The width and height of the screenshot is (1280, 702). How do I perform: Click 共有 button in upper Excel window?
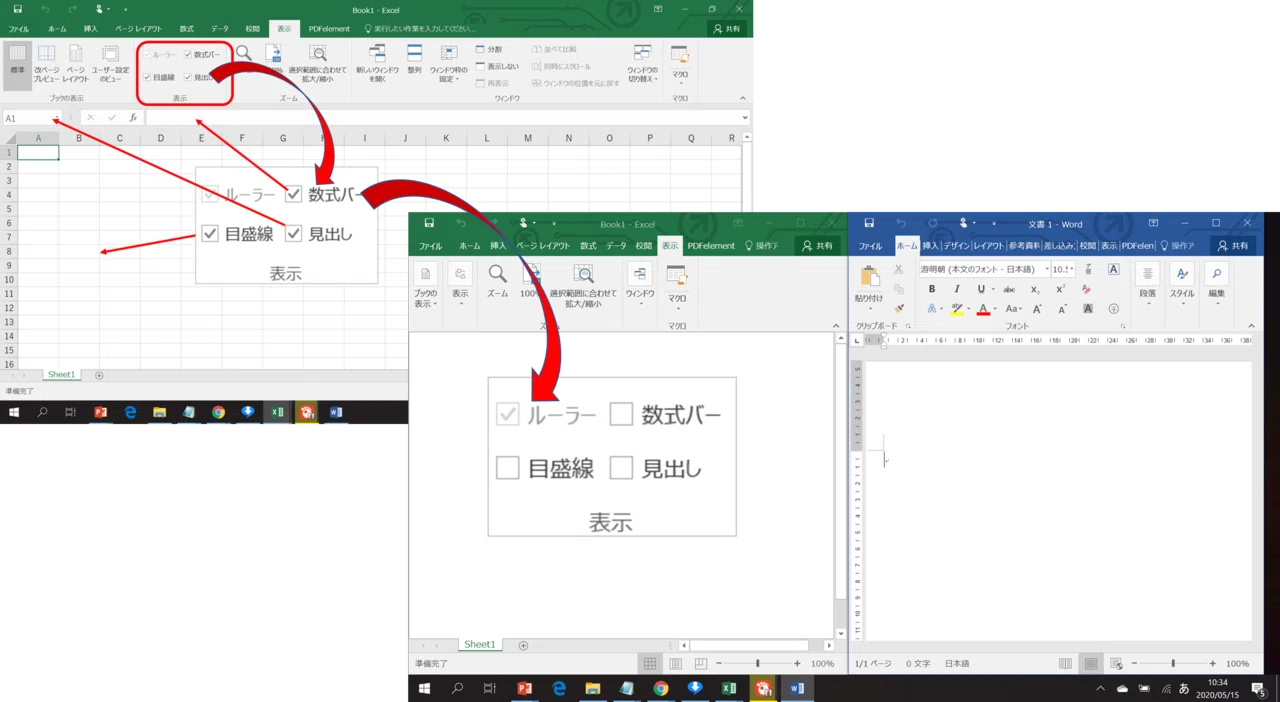click(x=726, y=29)
